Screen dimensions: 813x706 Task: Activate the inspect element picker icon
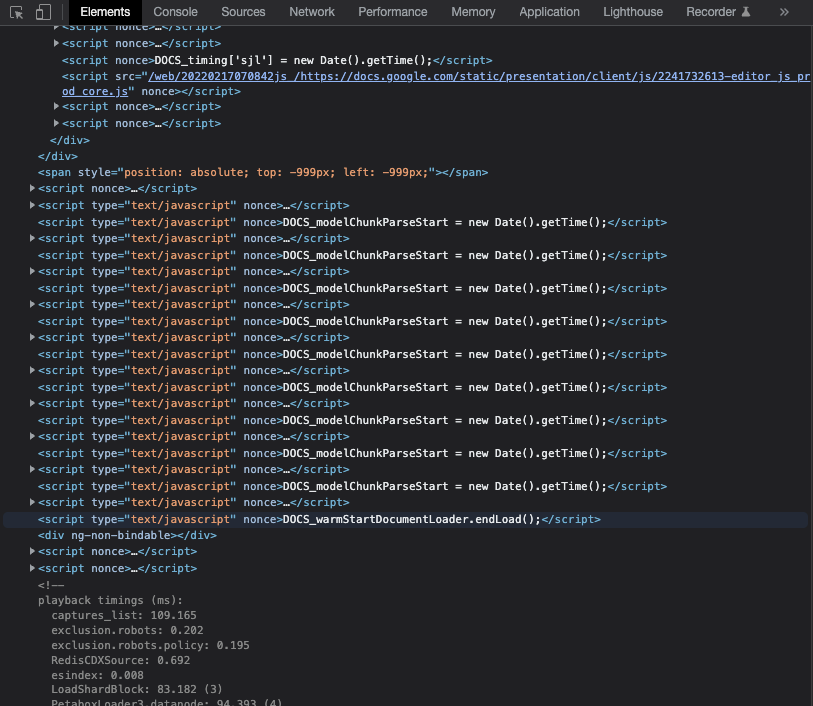pos(17,12)
